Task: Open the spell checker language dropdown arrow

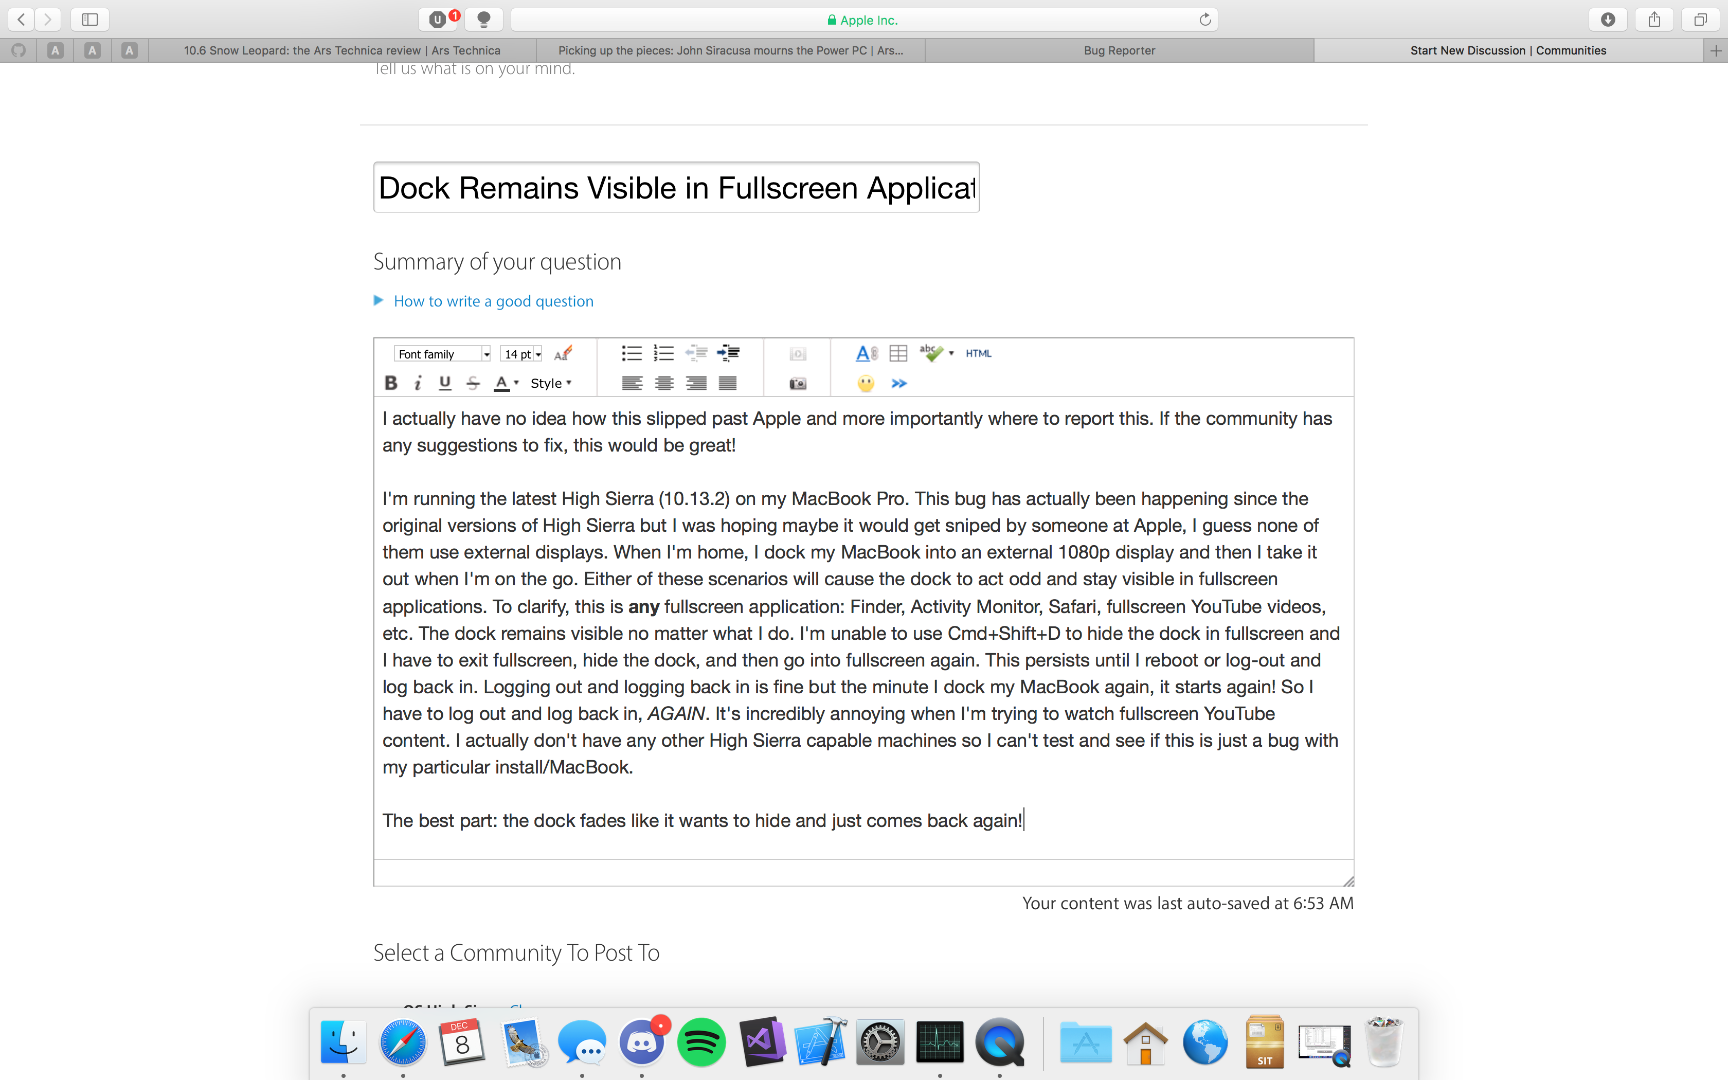Action: click(951, 353)
